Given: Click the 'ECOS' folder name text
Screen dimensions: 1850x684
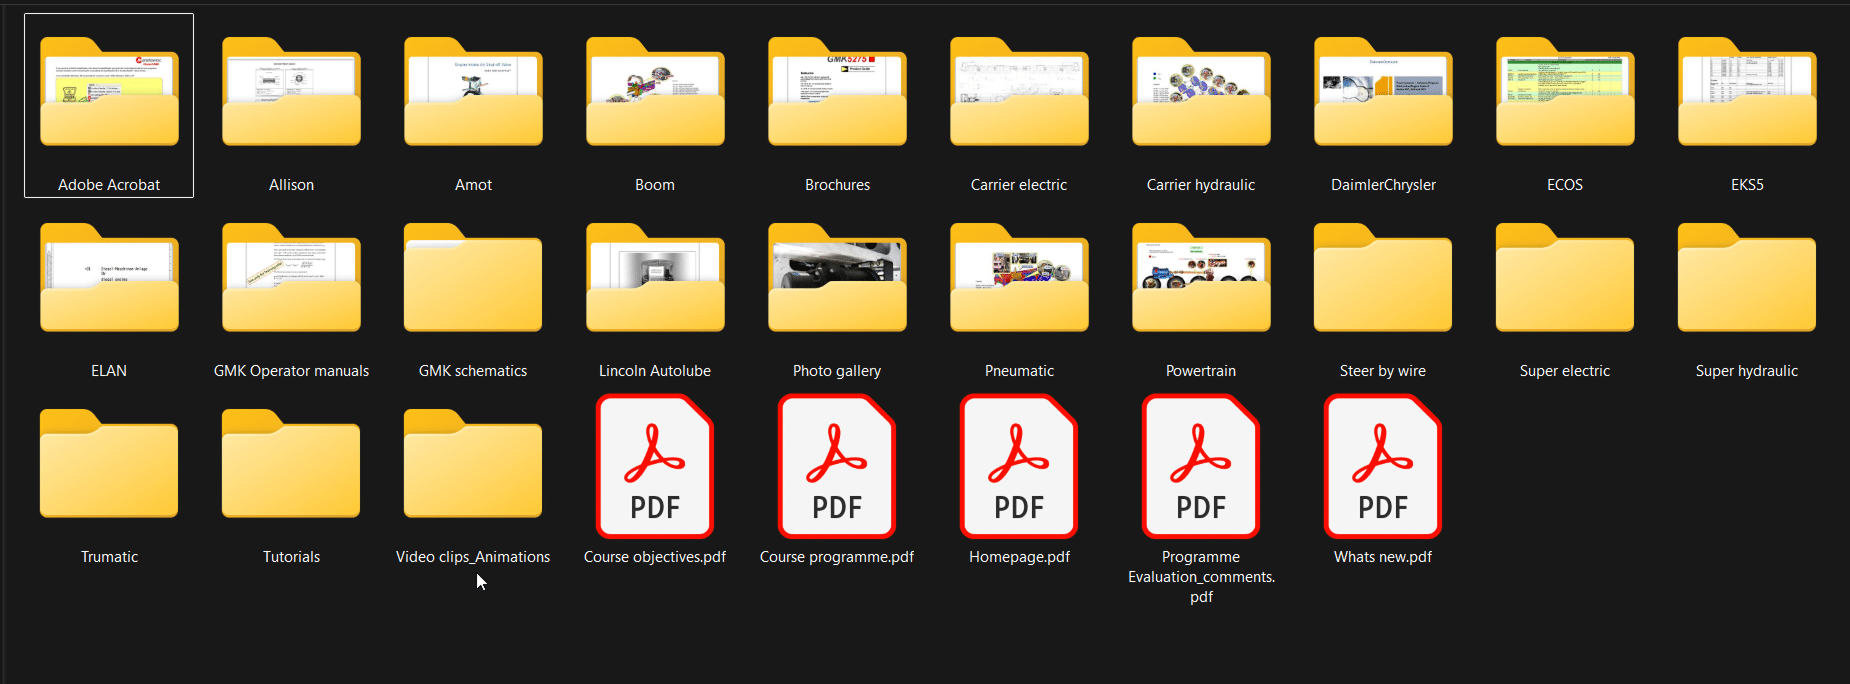Looking at the screenshot, I should (x=1565, y=185).
